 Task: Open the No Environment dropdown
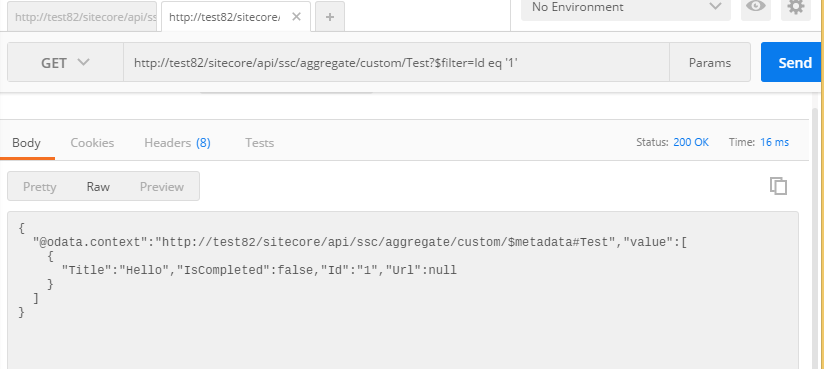click(x=625, y=7)
